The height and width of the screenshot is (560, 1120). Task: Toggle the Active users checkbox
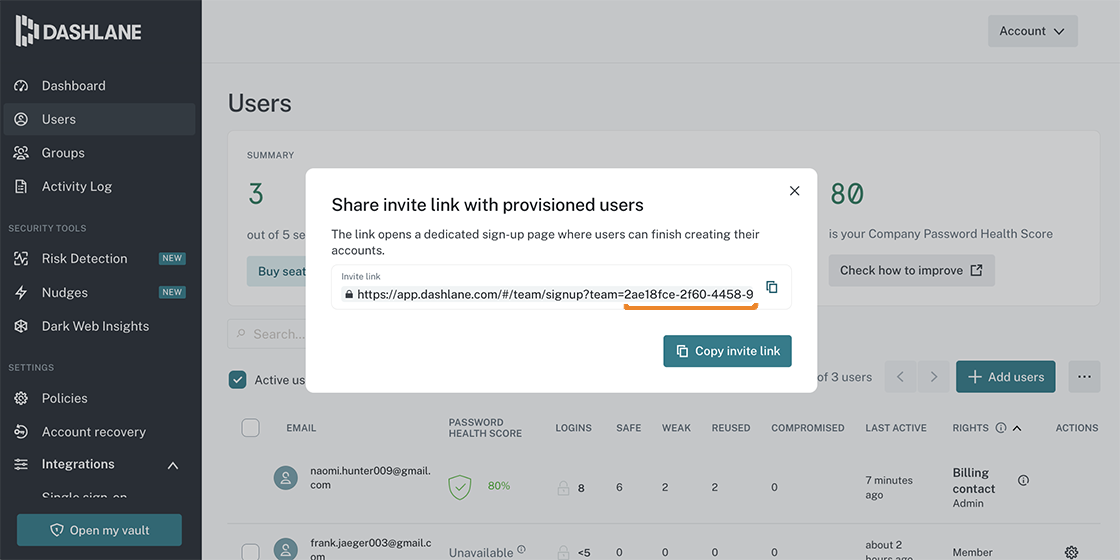(x=237, y=380)
